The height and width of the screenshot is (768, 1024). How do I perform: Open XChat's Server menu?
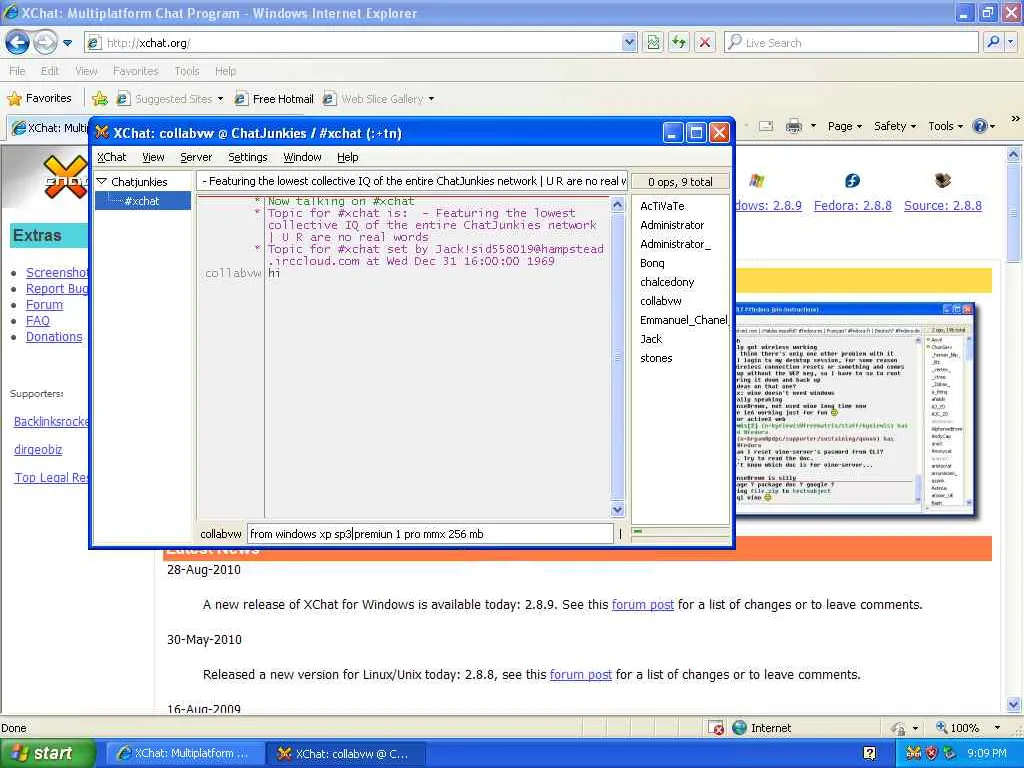(x=196, y=157)
